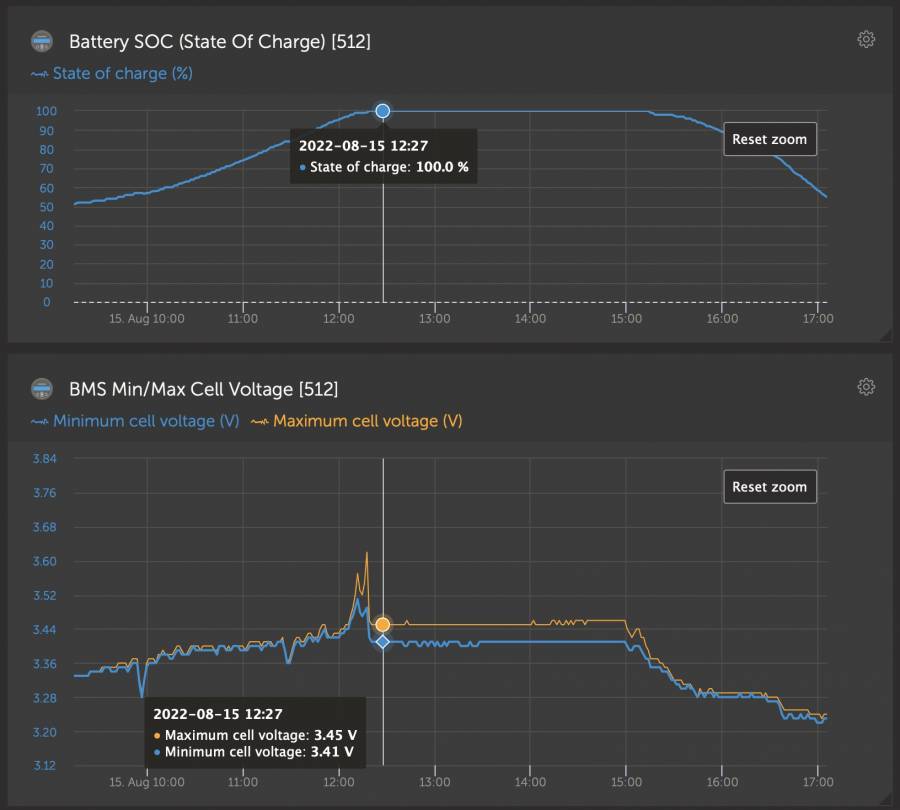Click resize handle at Battery SOC widget corner
This screenshot has height=810, width=900.
[885, 336]
